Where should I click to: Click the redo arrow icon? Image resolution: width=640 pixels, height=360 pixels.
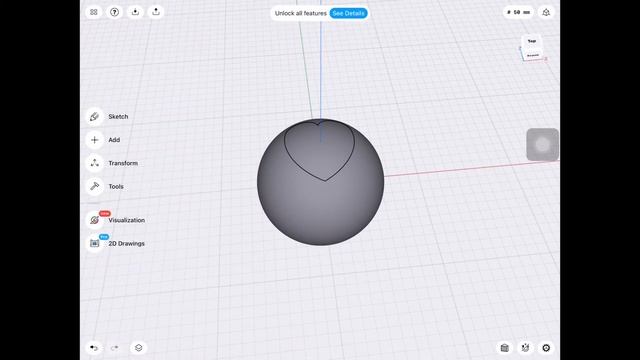pyautogui.click(x=115, y=348)
